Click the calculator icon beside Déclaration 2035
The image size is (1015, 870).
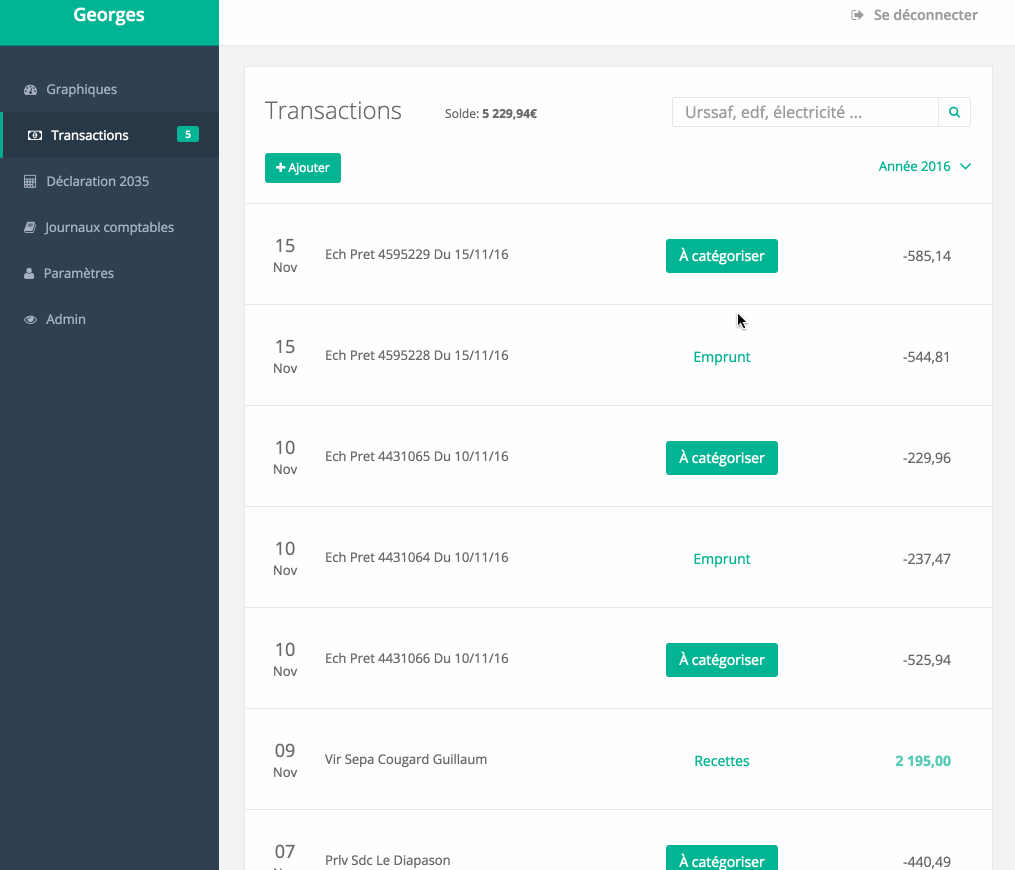(x=30, y=182)
